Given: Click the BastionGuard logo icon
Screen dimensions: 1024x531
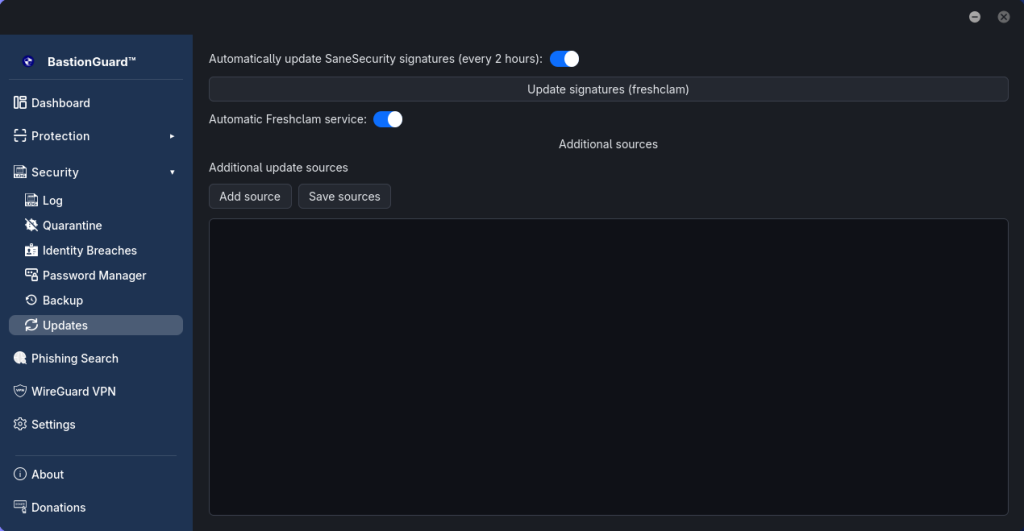Looking at the screenshot, I should (x=28, y=61).
